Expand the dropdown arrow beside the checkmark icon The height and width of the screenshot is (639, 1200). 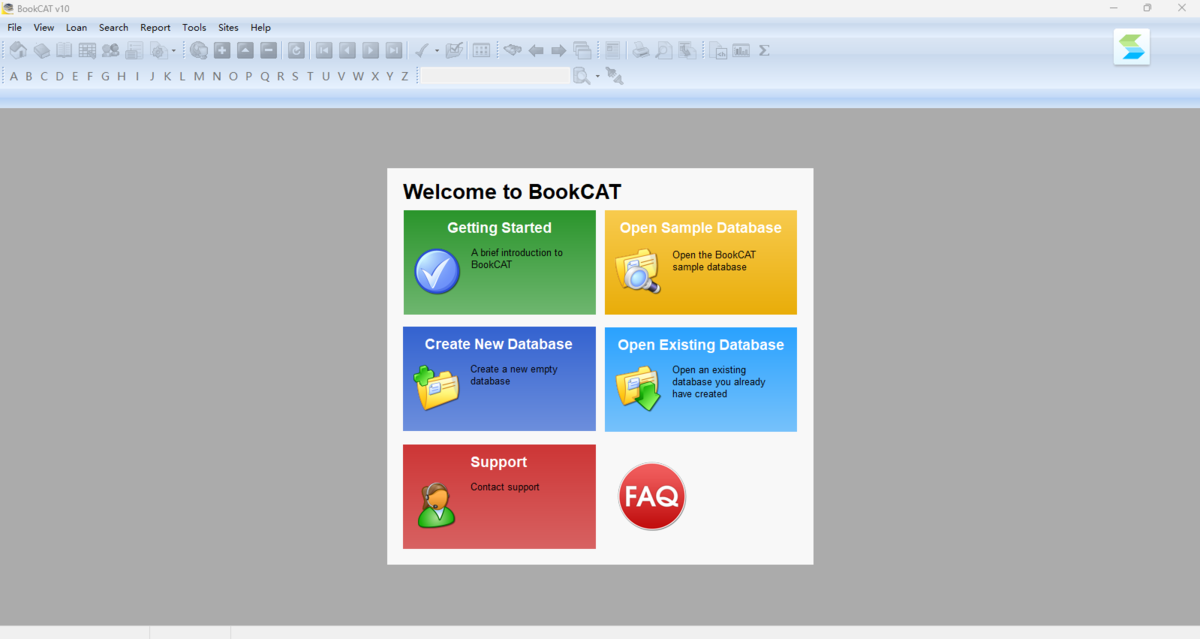pos(437,51)
